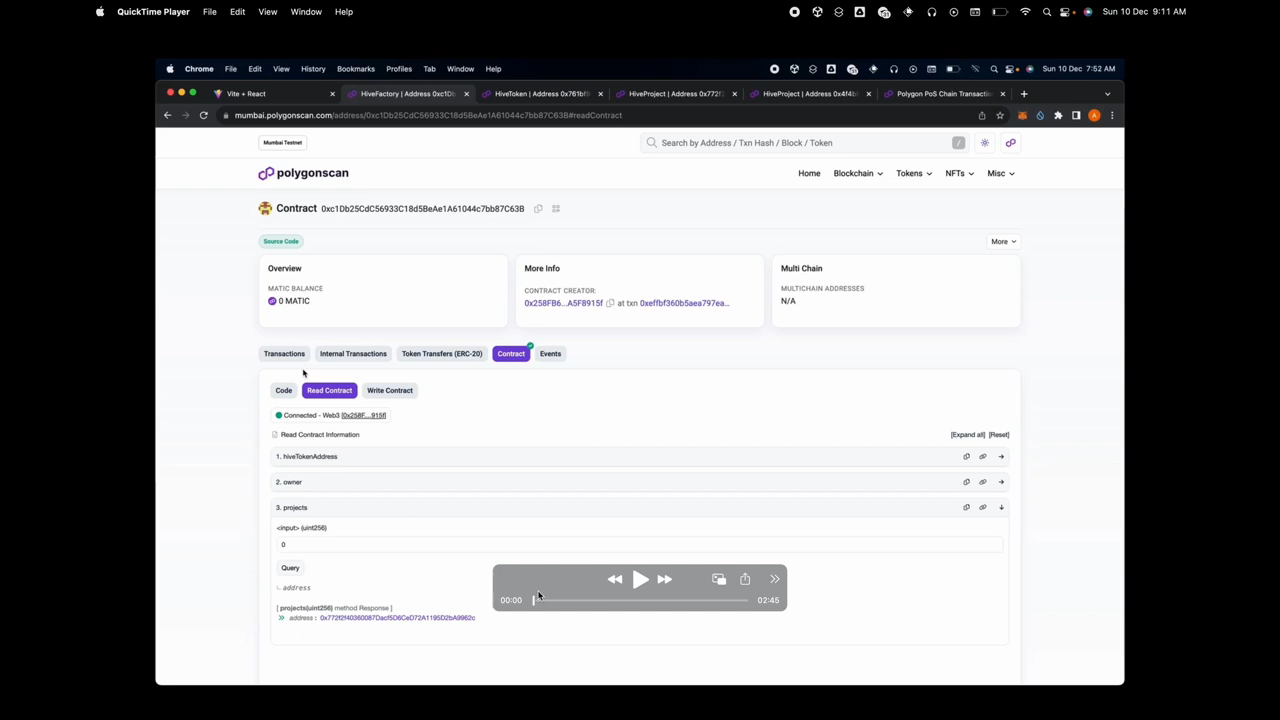This screenshot has height=720, width=1280.
Task: Open NFTs nav dropdown
Action: [x=959, y=173]
